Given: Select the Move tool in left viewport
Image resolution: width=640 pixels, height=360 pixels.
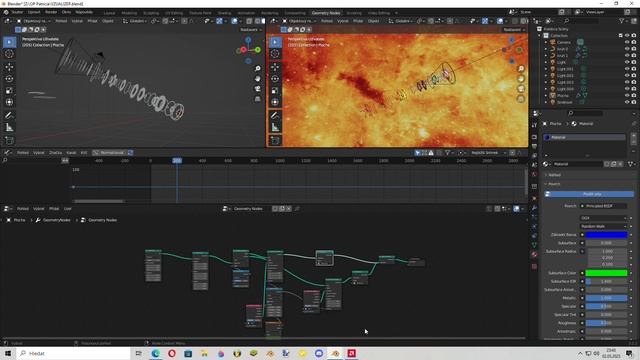Looking at the screenshot, I should tap(9, 67).
